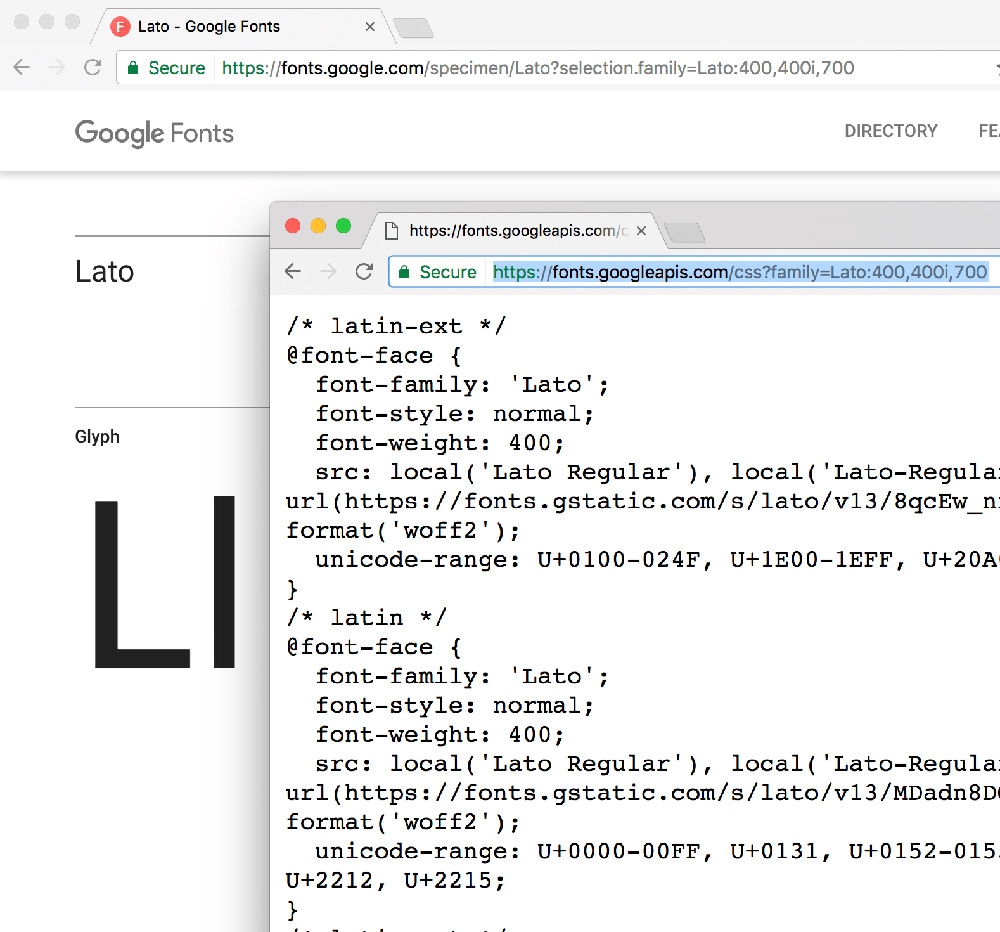This screenshot has height=932, width=1000.
Task: Reload the fonts.googleapis.com CSS page
Action: click(364, 272)
